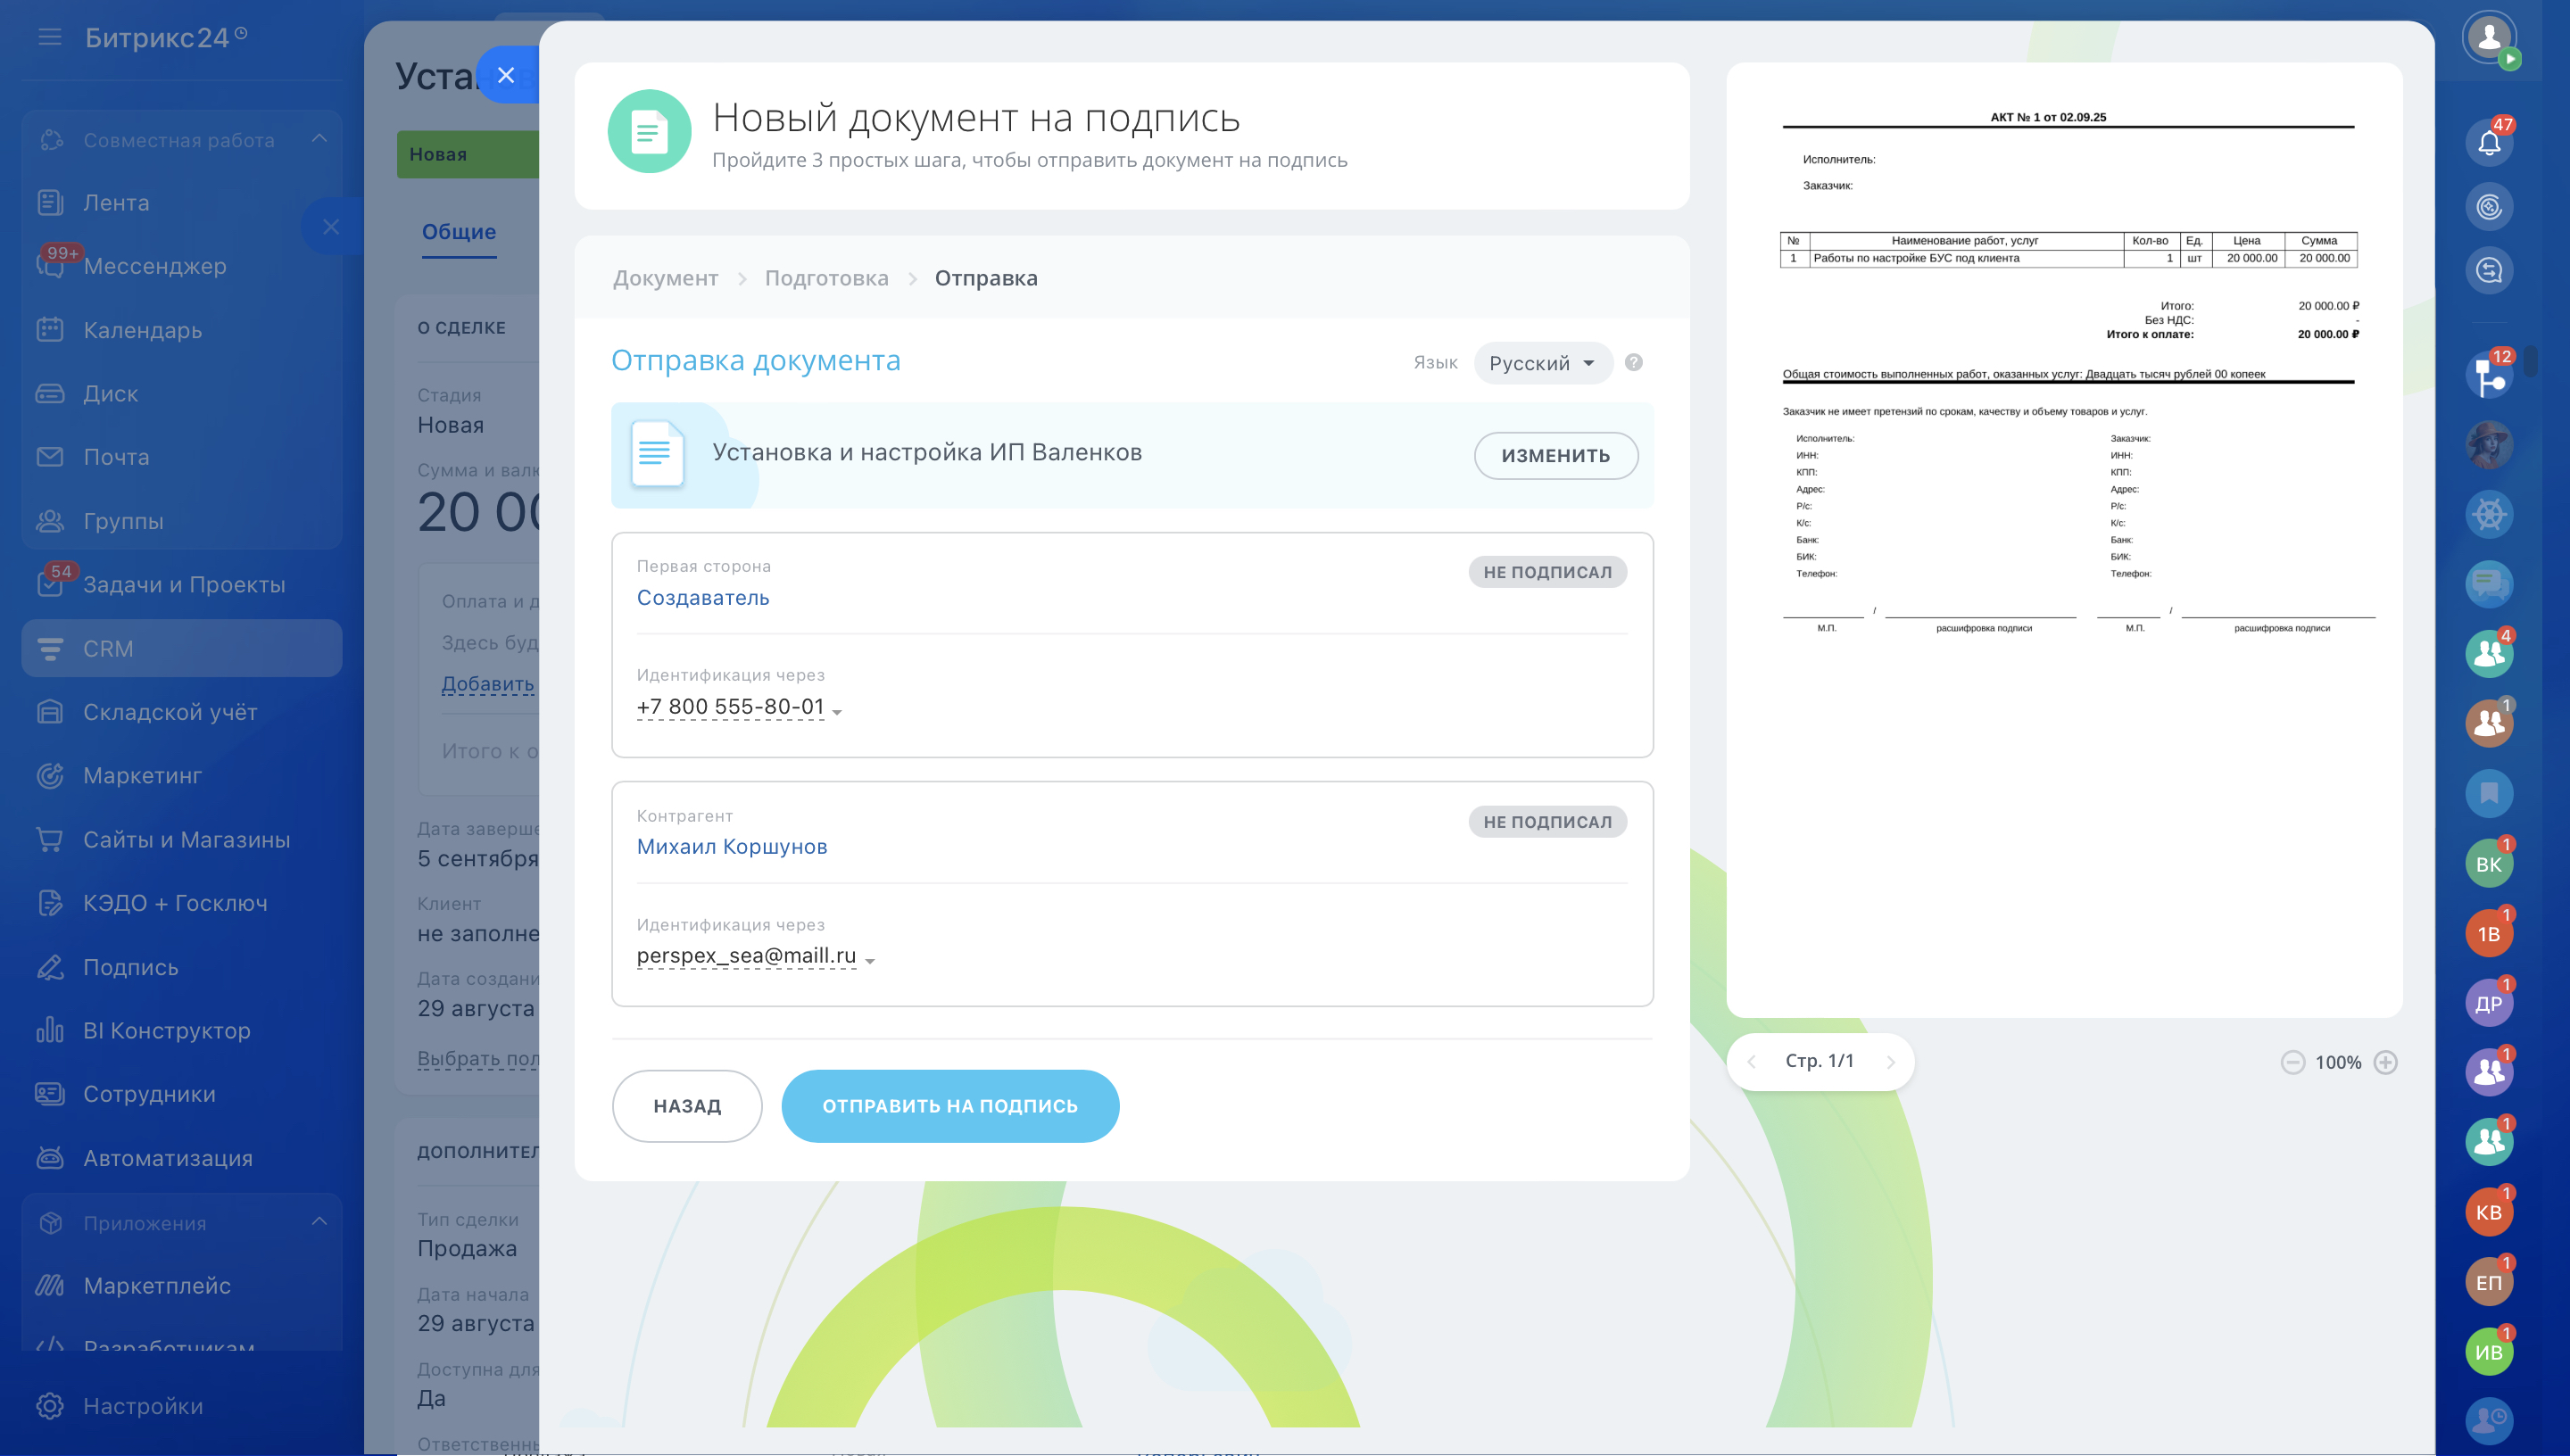This screenshot has width=2570, height=1456.
Task: Collapse the Приложения section
Action: point(319,1222)
